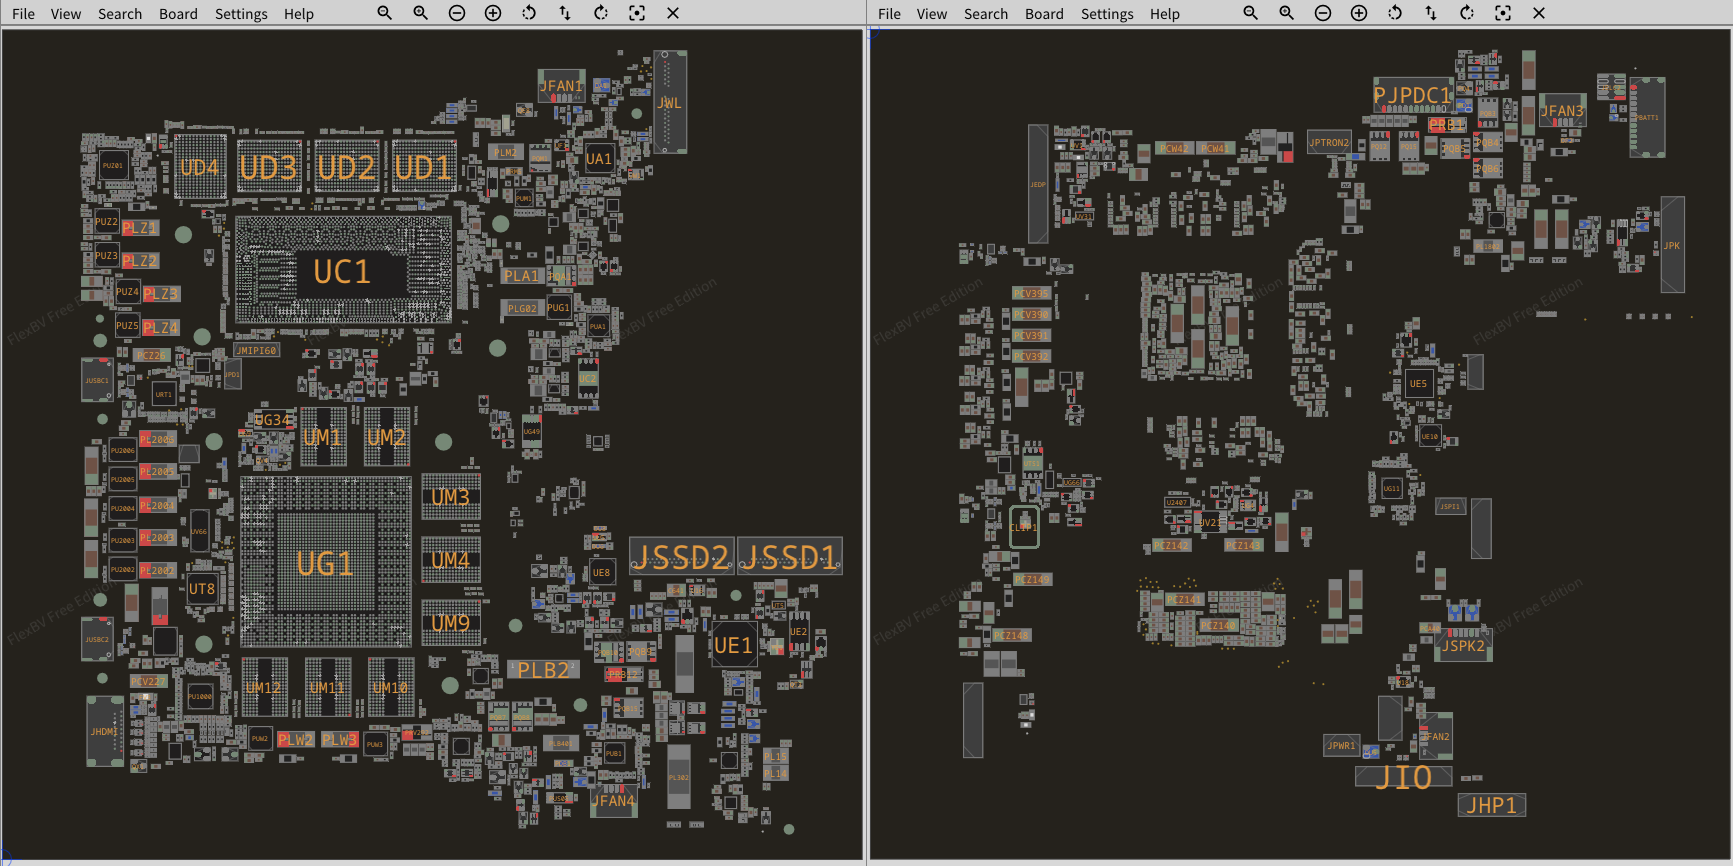Select the UG1 component on the board
The width and height of the screenshot is (1733, 866).
click(x=325, y=564)
